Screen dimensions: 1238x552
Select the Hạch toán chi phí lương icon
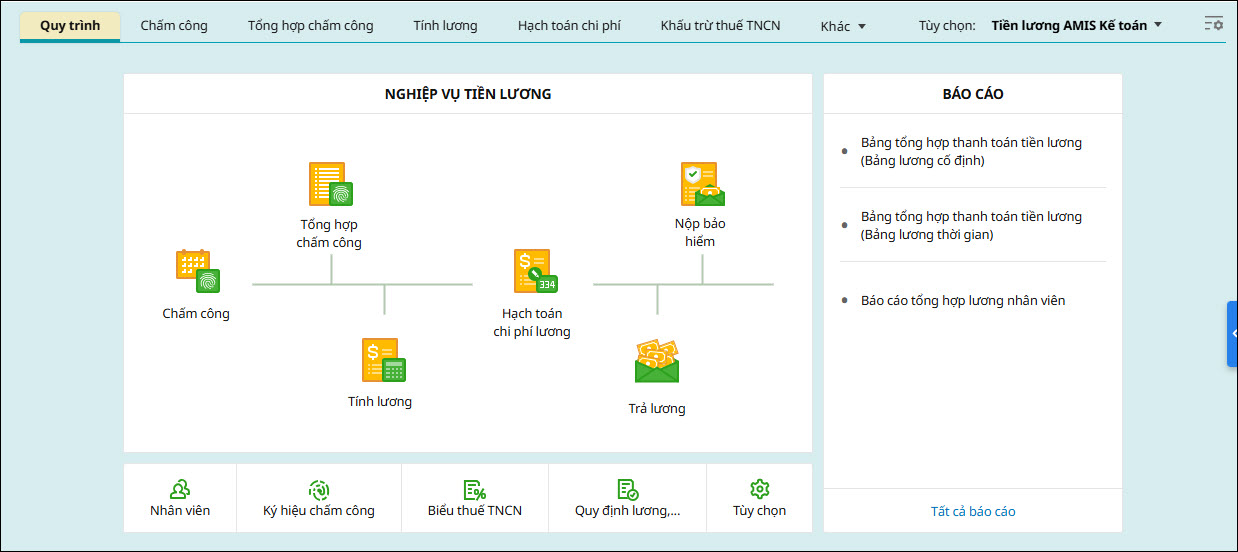535,271
